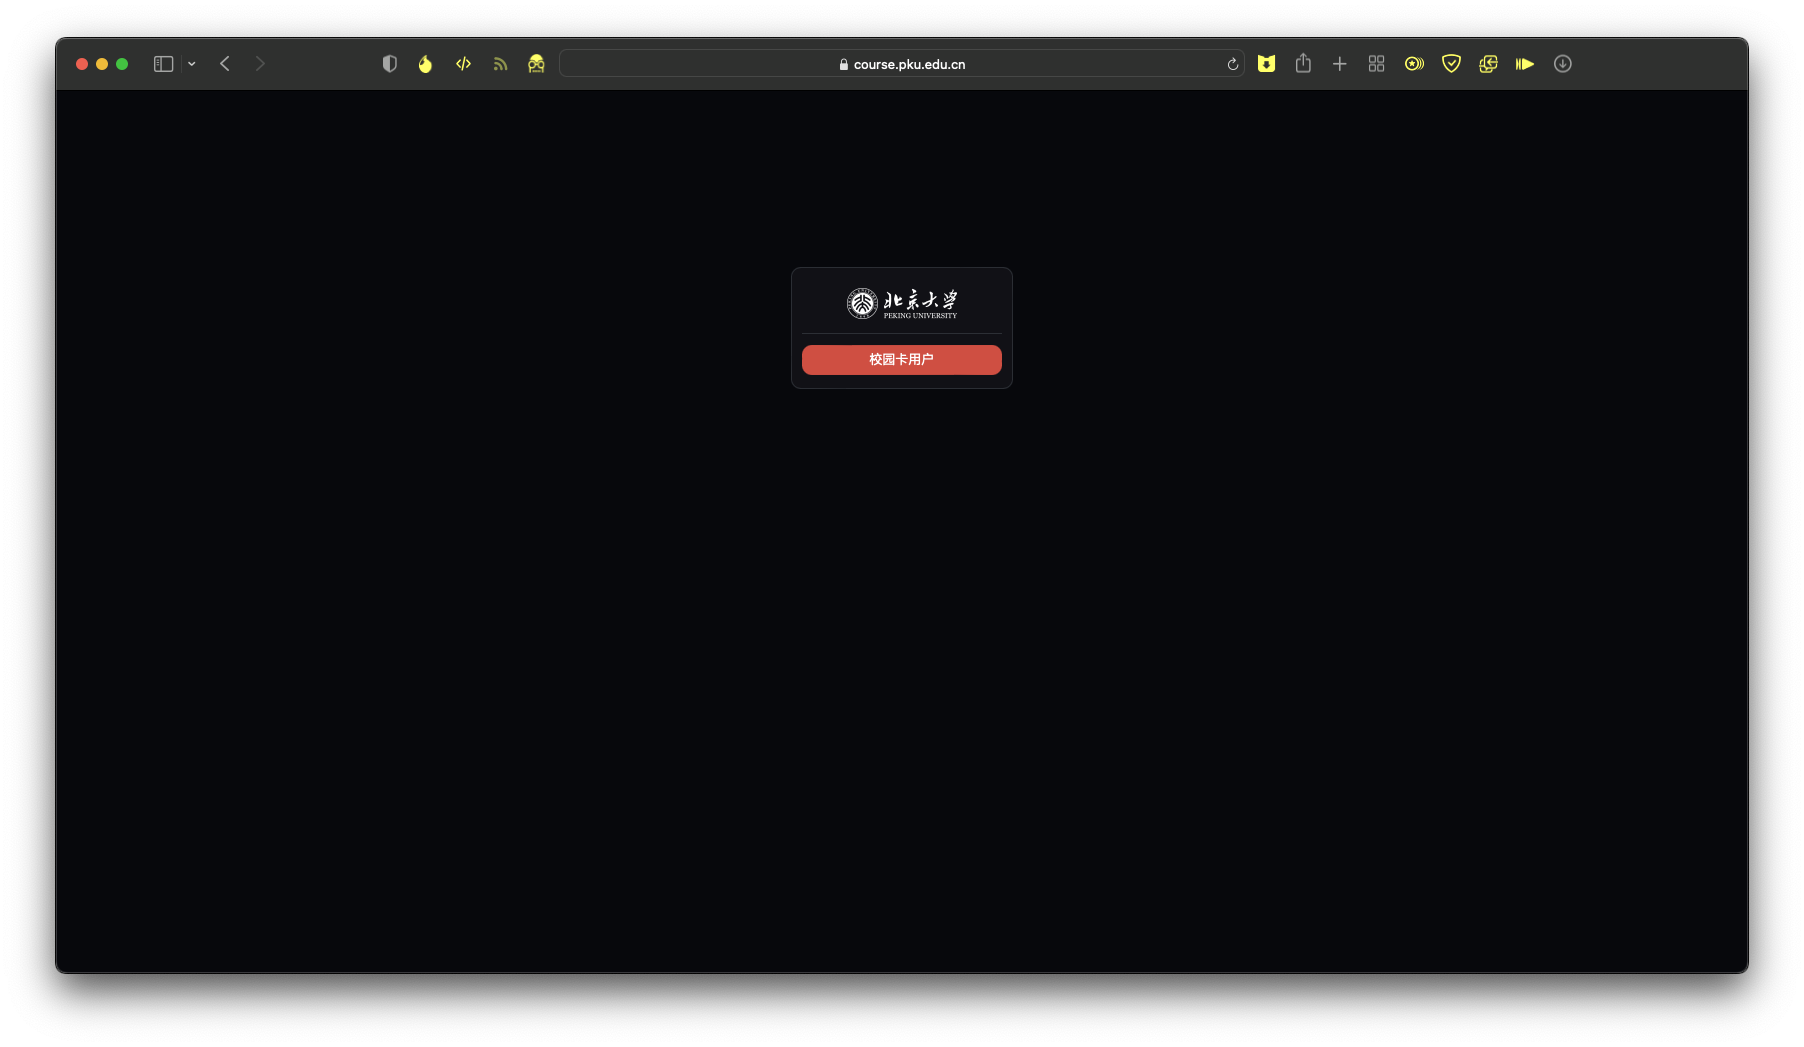Click the 校园卡用户 login button
Viewport: 1804px width, 1047px height.
coord(901,360)
